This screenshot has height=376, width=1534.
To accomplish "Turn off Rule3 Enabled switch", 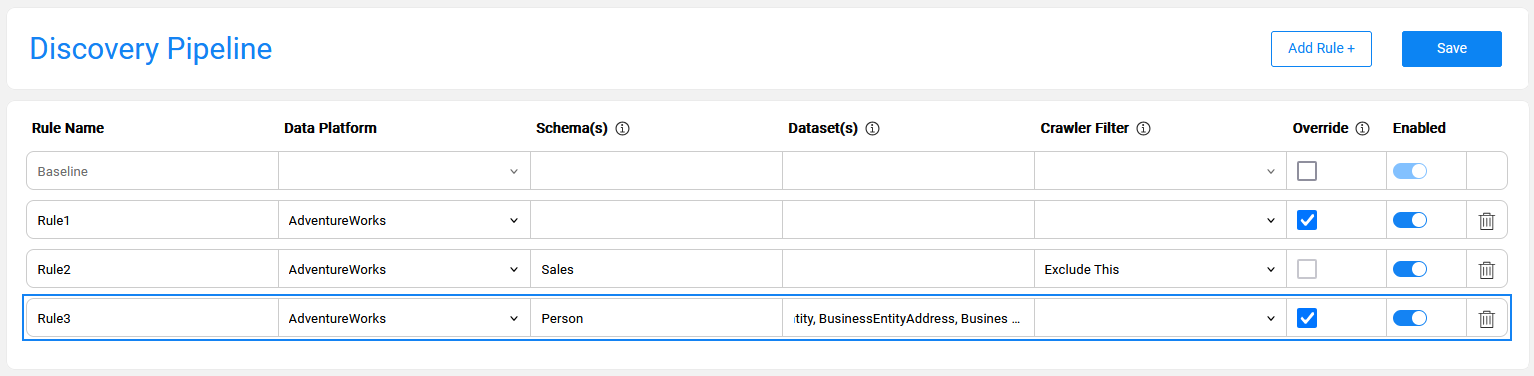I will 1410,318.
